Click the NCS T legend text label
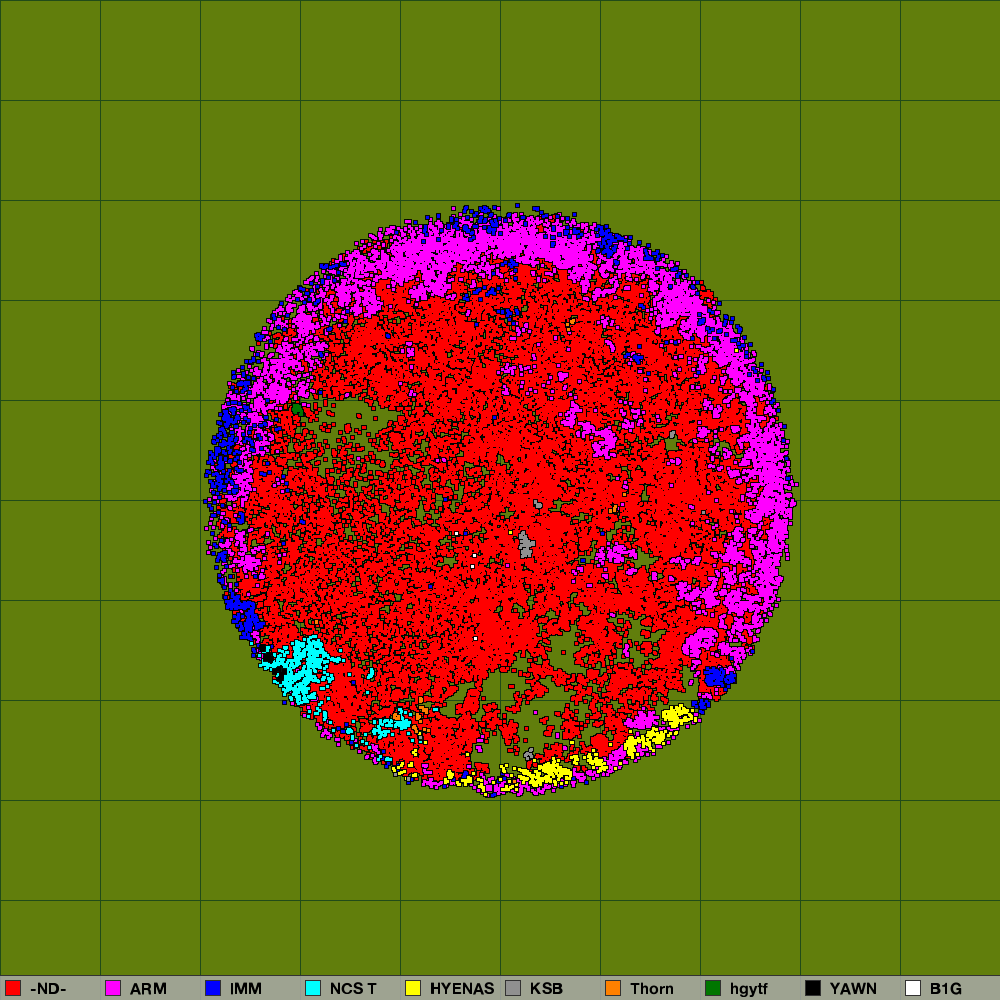1000x1000 pixels. [353, 989]
